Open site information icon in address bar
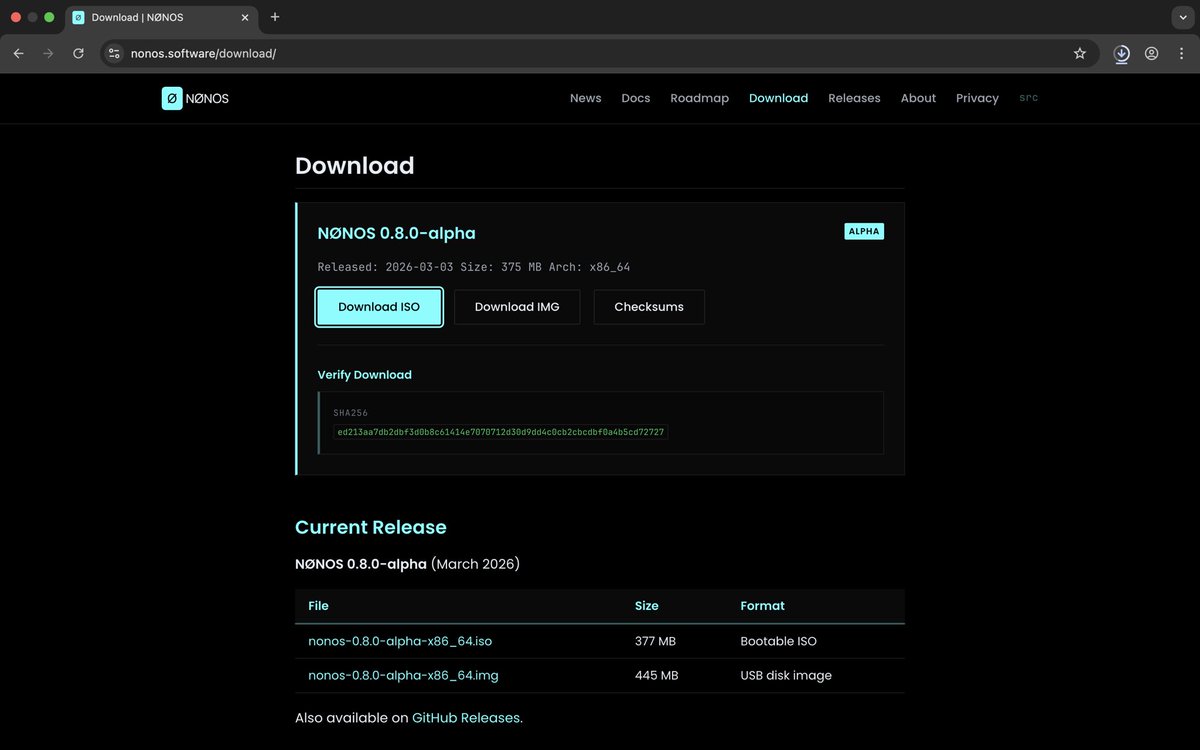The width and height of the screenshot is (1200, 750). tap(114, 53)
